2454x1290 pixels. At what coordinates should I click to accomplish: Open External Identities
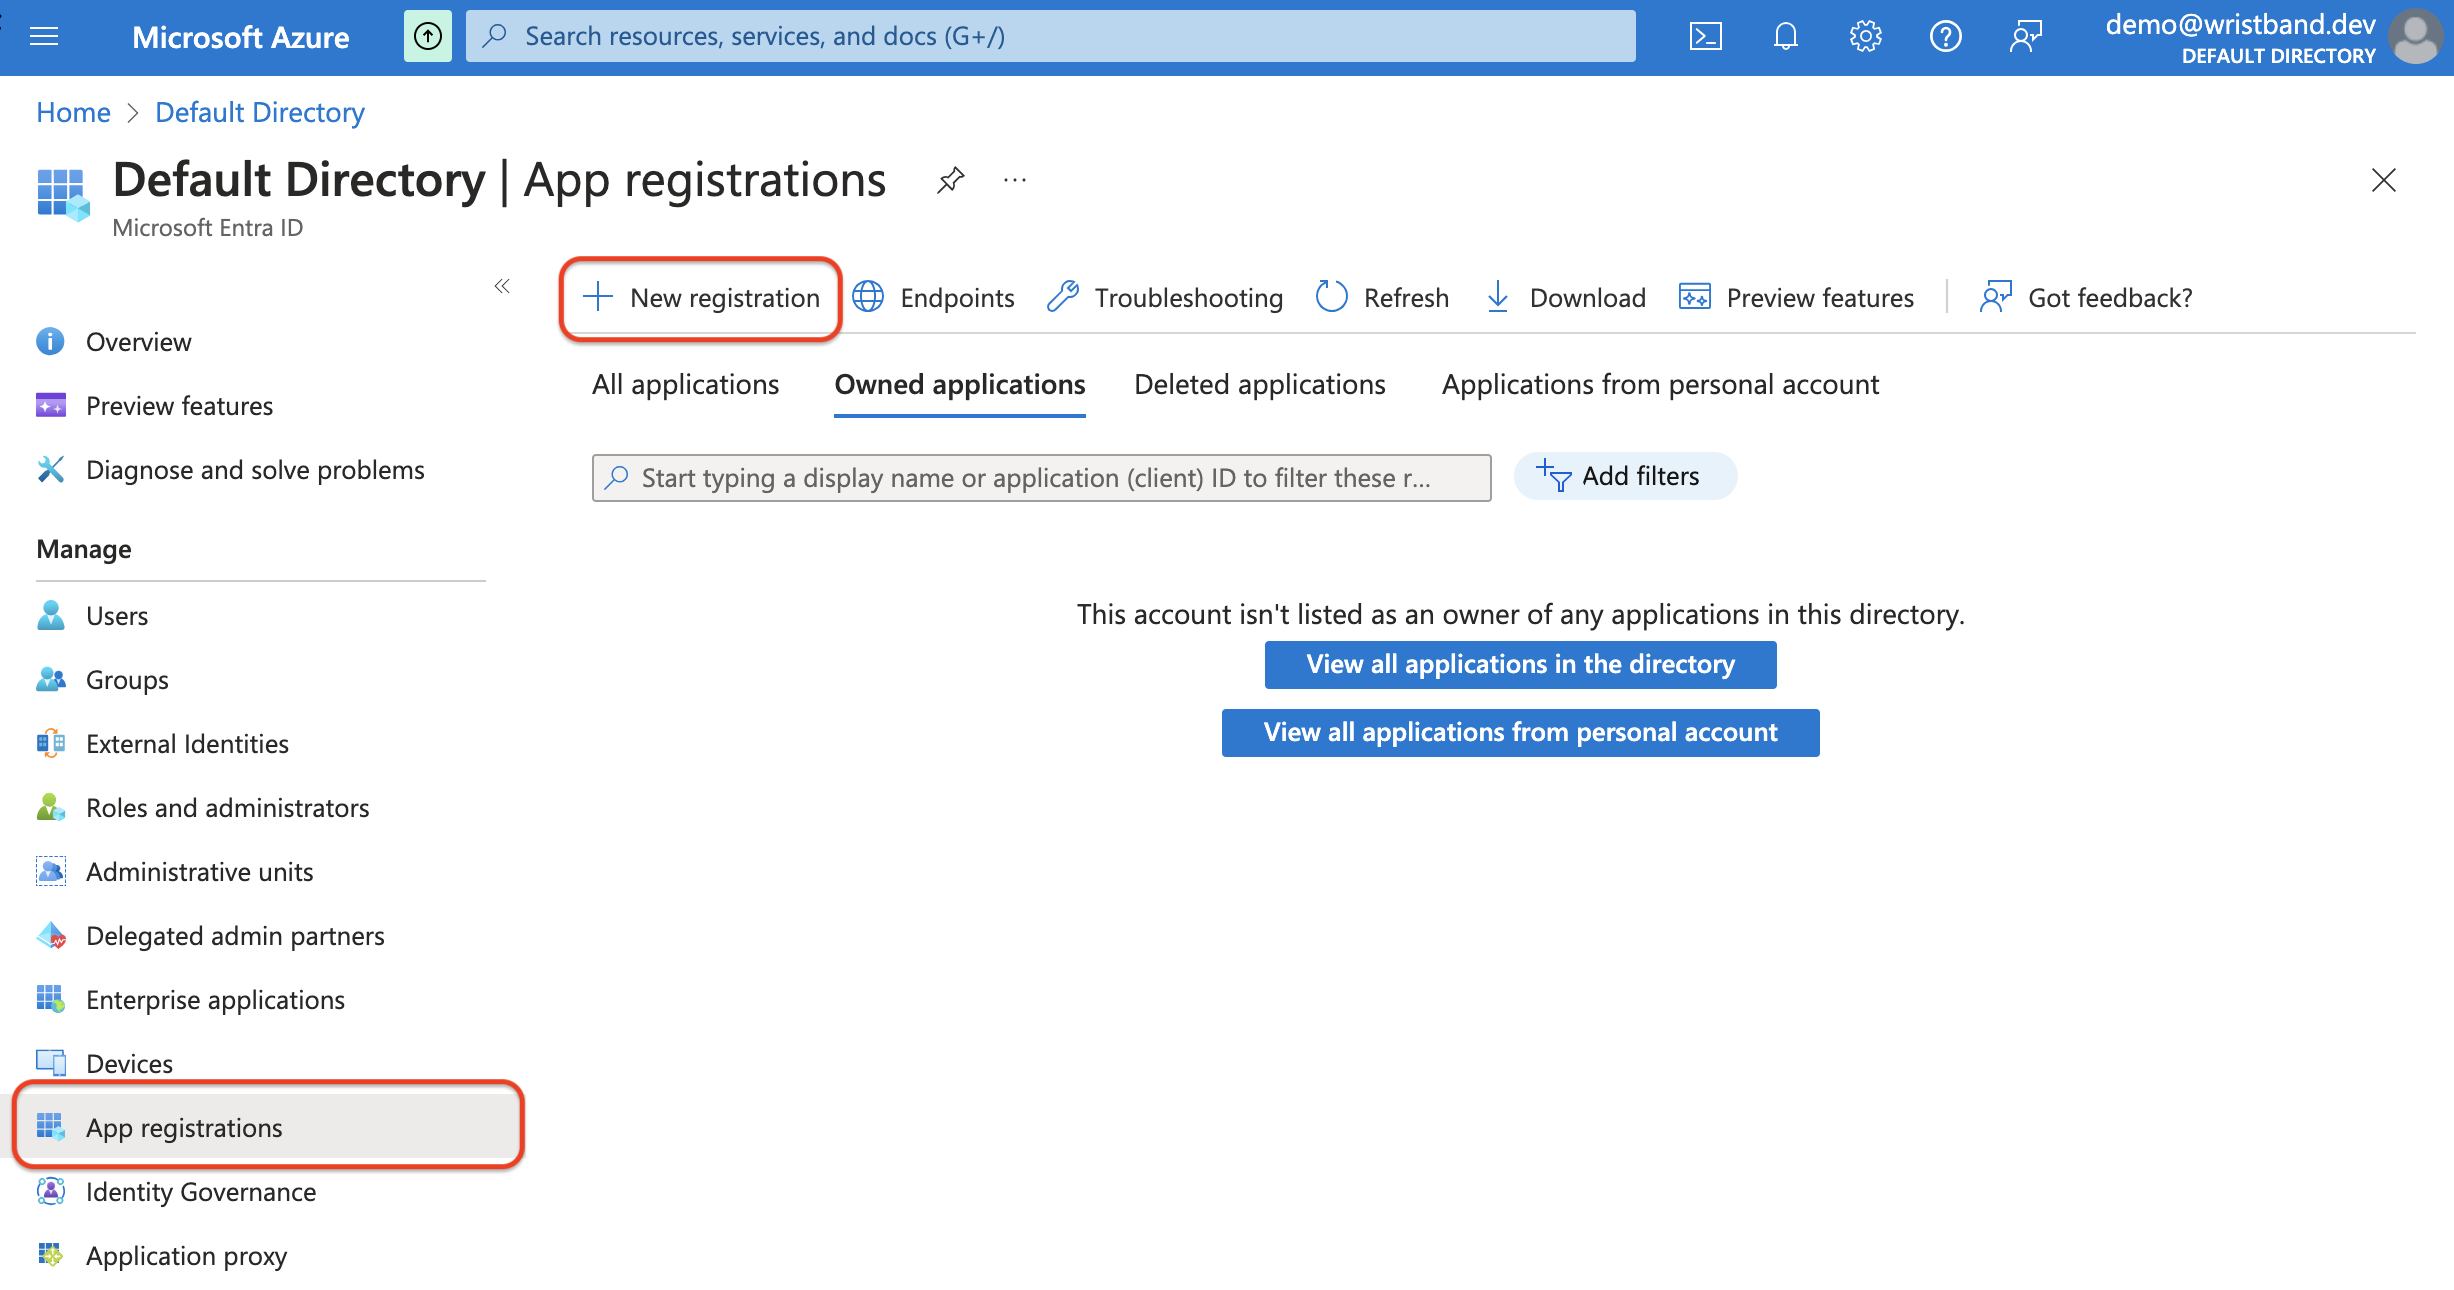(162, 744)
